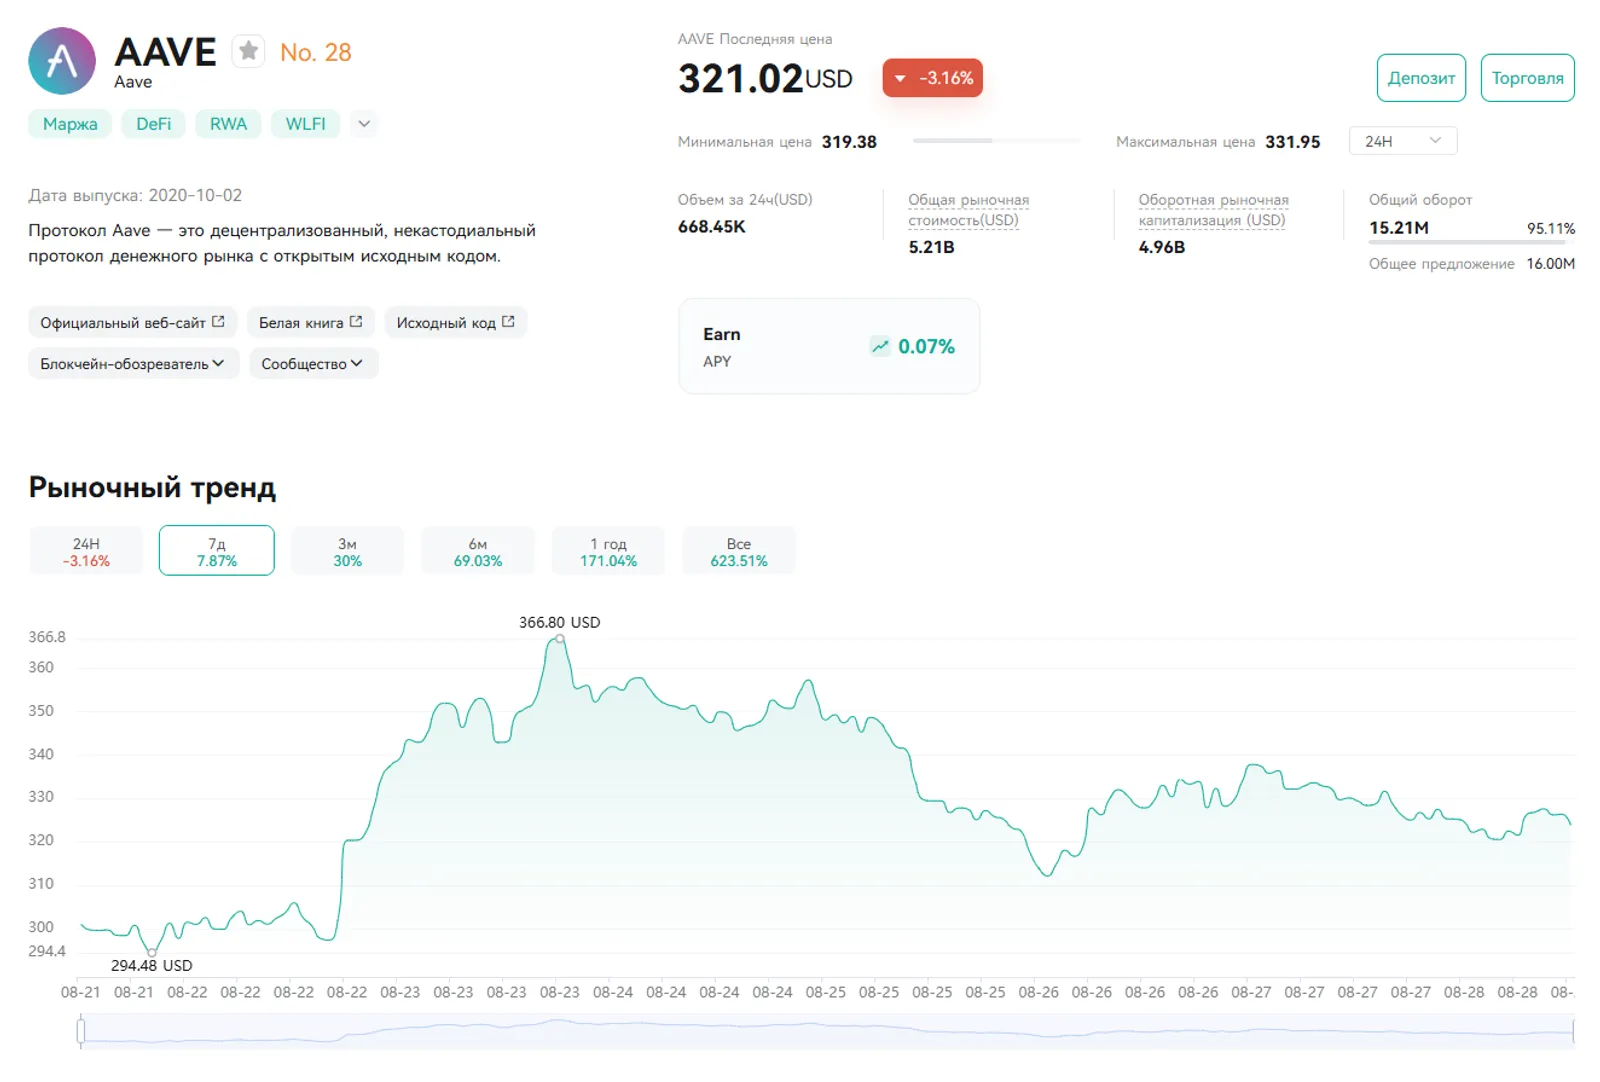This screenshot has width=1600, height=1082.
Task: Click the Депозит button
Action: point(1421,78)
